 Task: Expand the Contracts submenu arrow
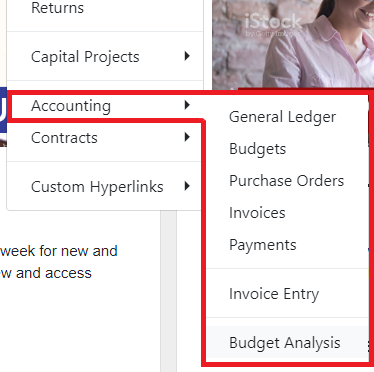tap(187, 137)
